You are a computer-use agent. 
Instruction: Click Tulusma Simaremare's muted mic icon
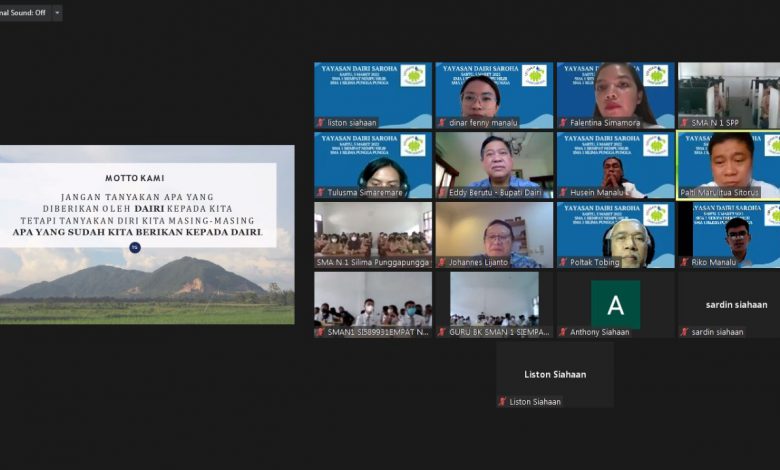321,192
